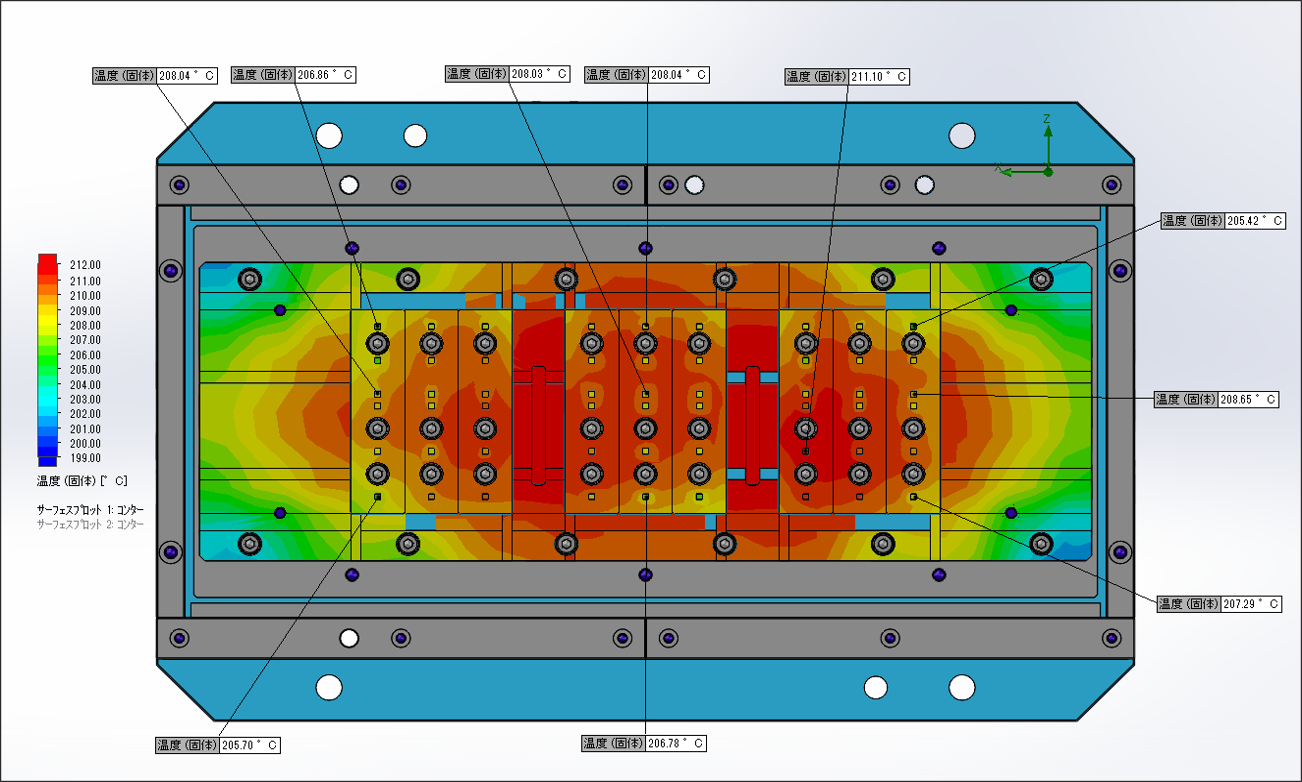Select サーフェスプロット 1: コンター label

pyautogui.click(x=90, y=510)
